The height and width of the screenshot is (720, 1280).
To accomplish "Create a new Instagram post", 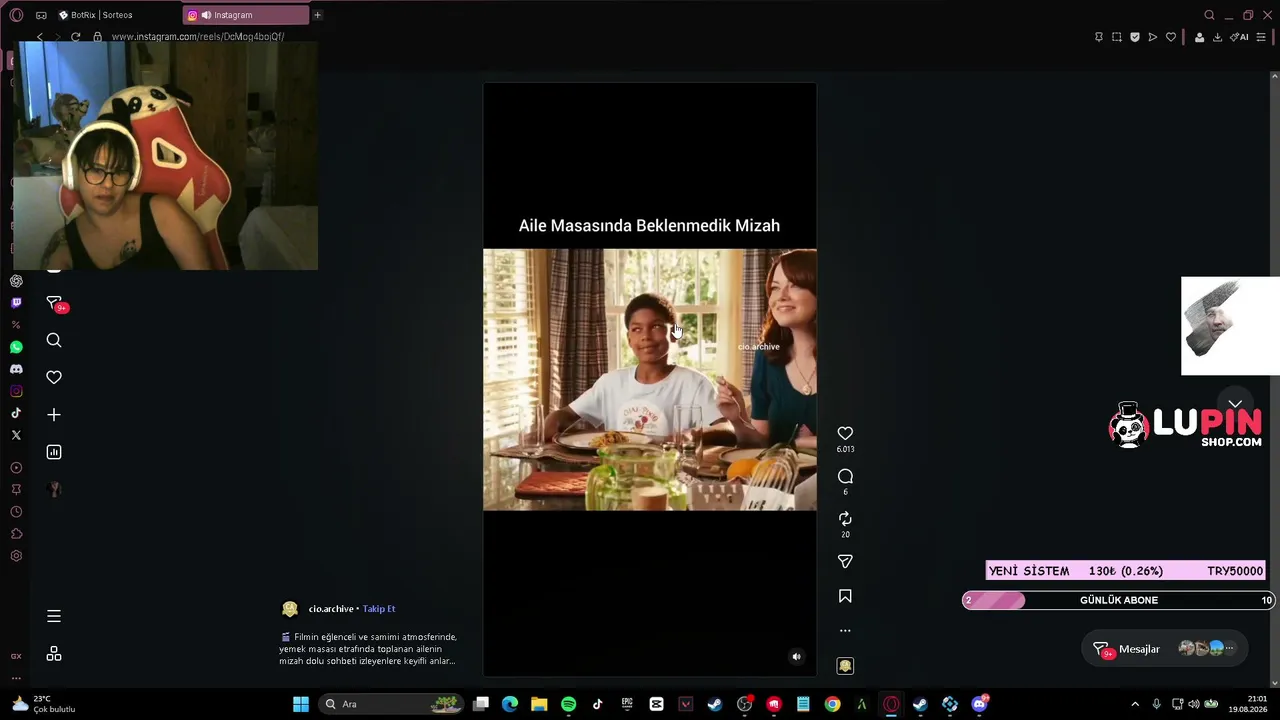I will [54, 415].
